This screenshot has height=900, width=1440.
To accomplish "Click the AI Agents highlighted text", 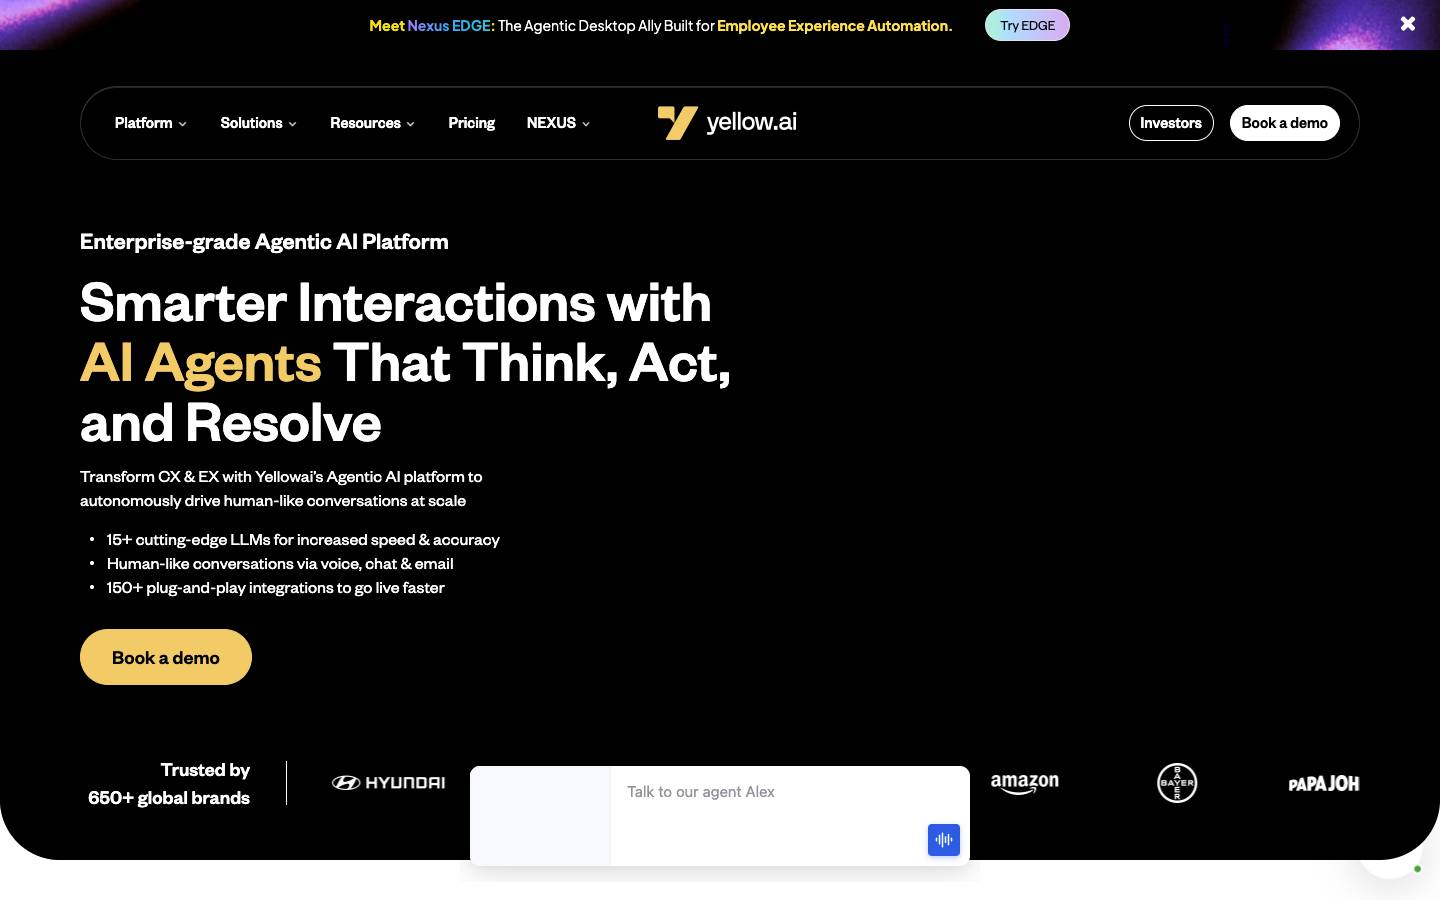I will (201, 362).
